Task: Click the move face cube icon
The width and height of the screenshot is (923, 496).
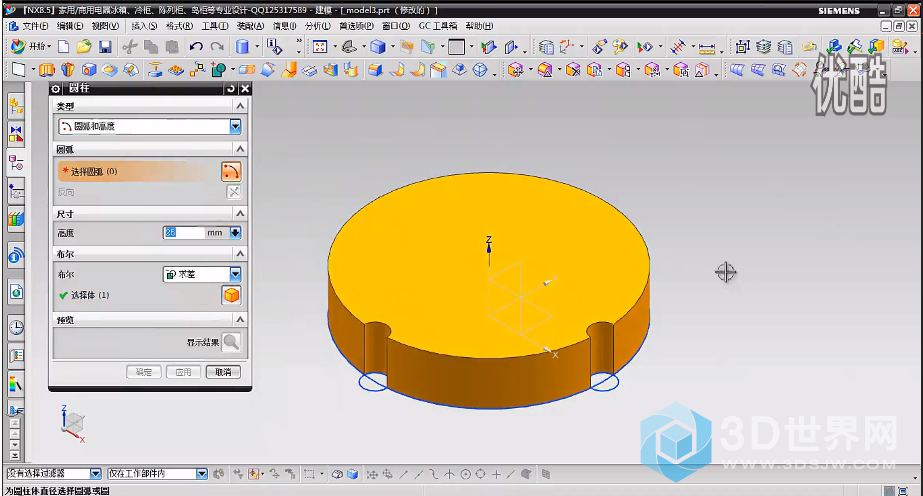Action: (x=516, y=70)
